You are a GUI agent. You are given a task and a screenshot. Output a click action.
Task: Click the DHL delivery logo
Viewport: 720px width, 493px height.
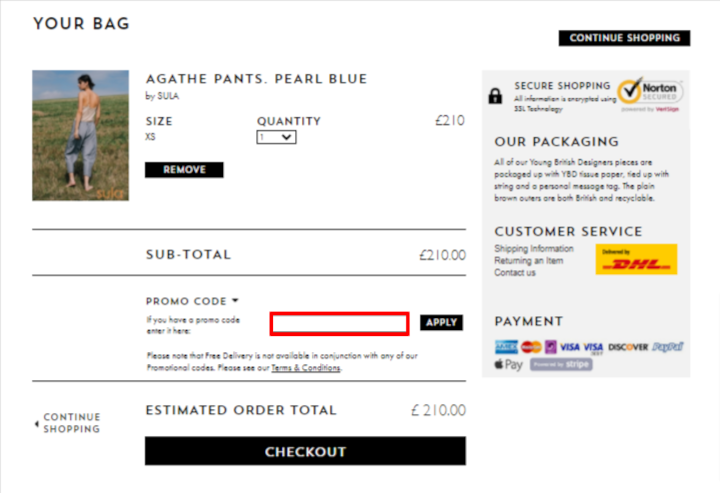click(636, 259)
